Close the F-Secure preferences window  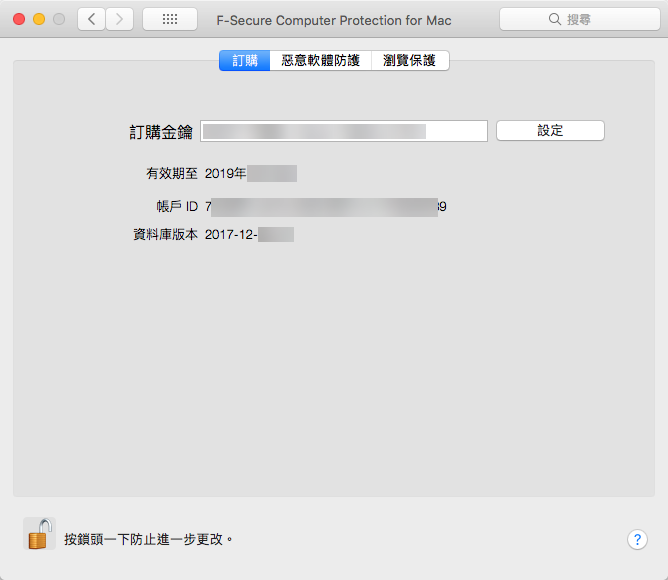pyautogui.click(x=20, y=19)
